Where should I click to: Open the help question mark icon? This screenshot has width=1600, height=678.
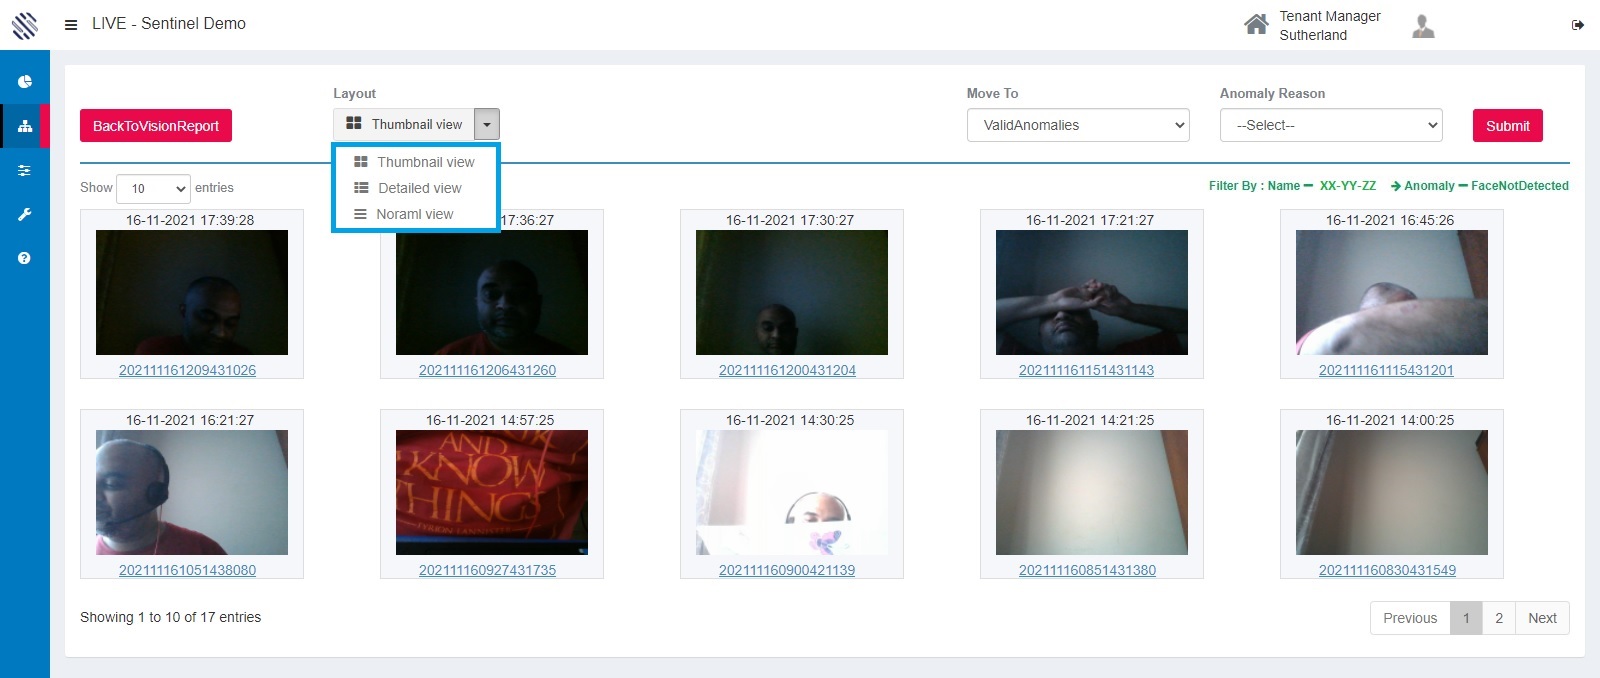pos(25,258)
